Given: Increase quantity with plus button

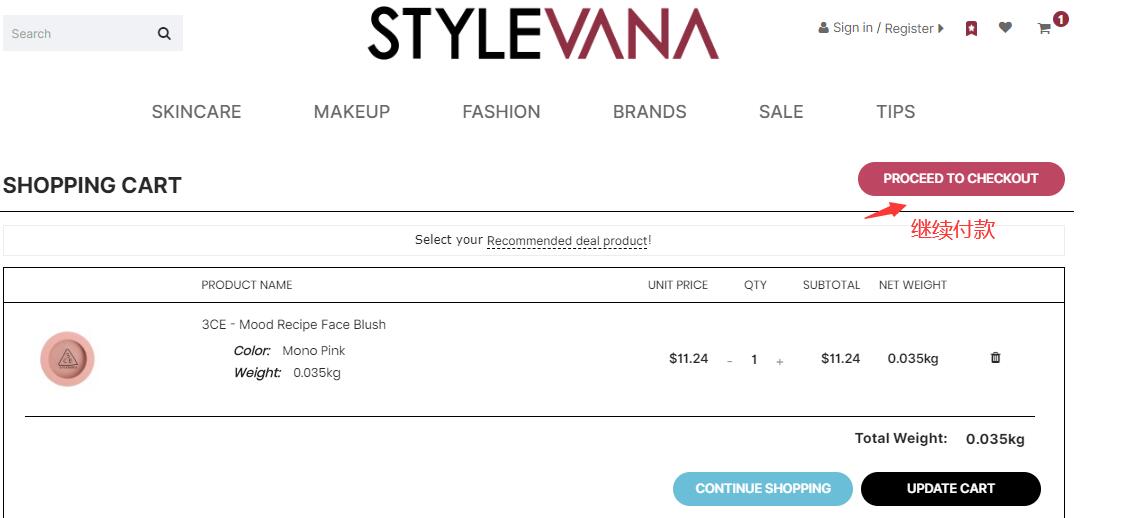Looking at the screenshot, I should pyautogui.click(x=780, y=361).
